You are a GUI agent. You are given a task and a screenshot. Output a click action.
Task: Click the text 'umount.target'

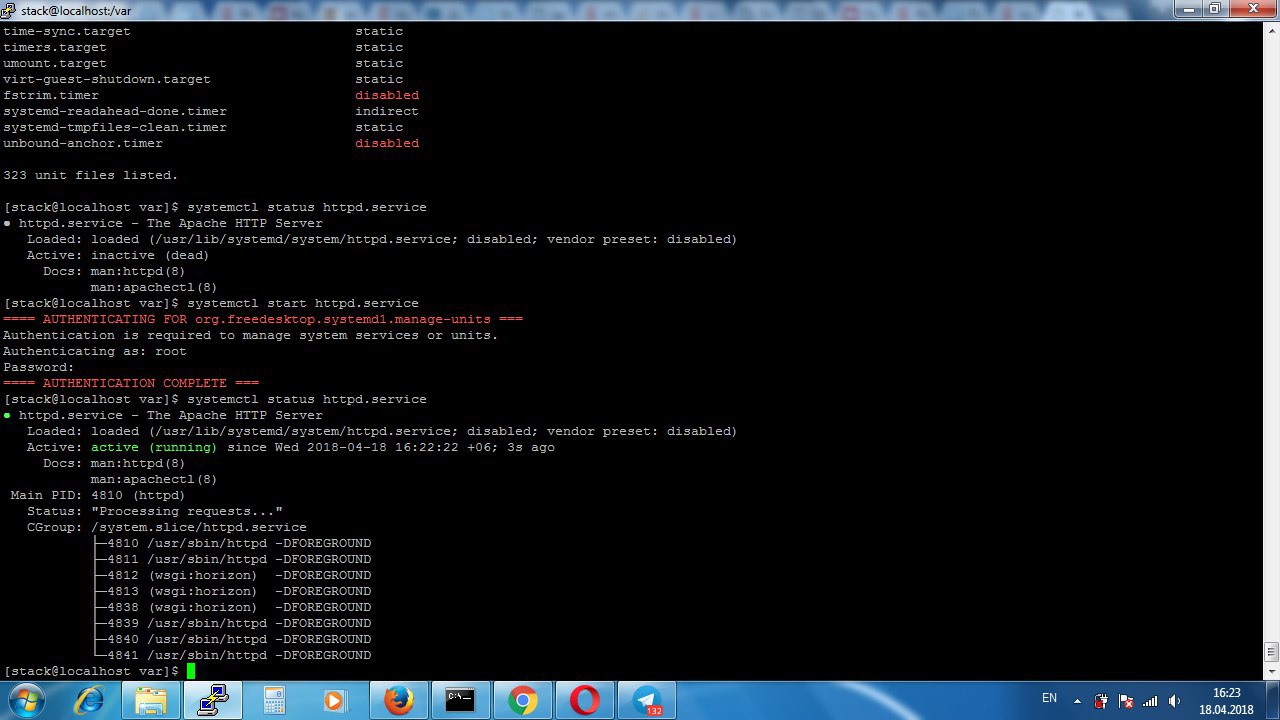55,63
